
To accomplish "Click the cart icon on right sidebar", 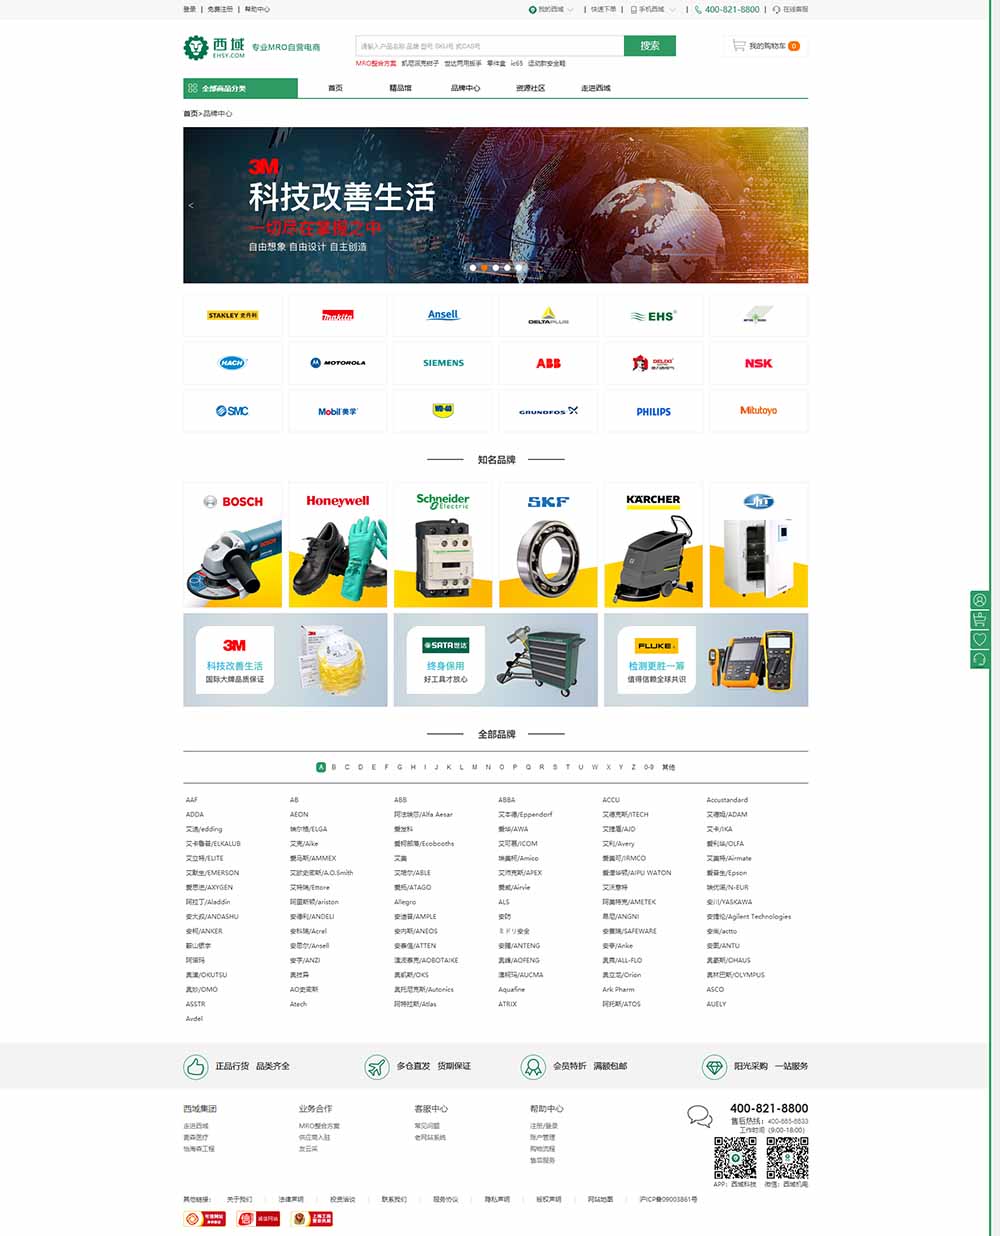I will (979, 620).
